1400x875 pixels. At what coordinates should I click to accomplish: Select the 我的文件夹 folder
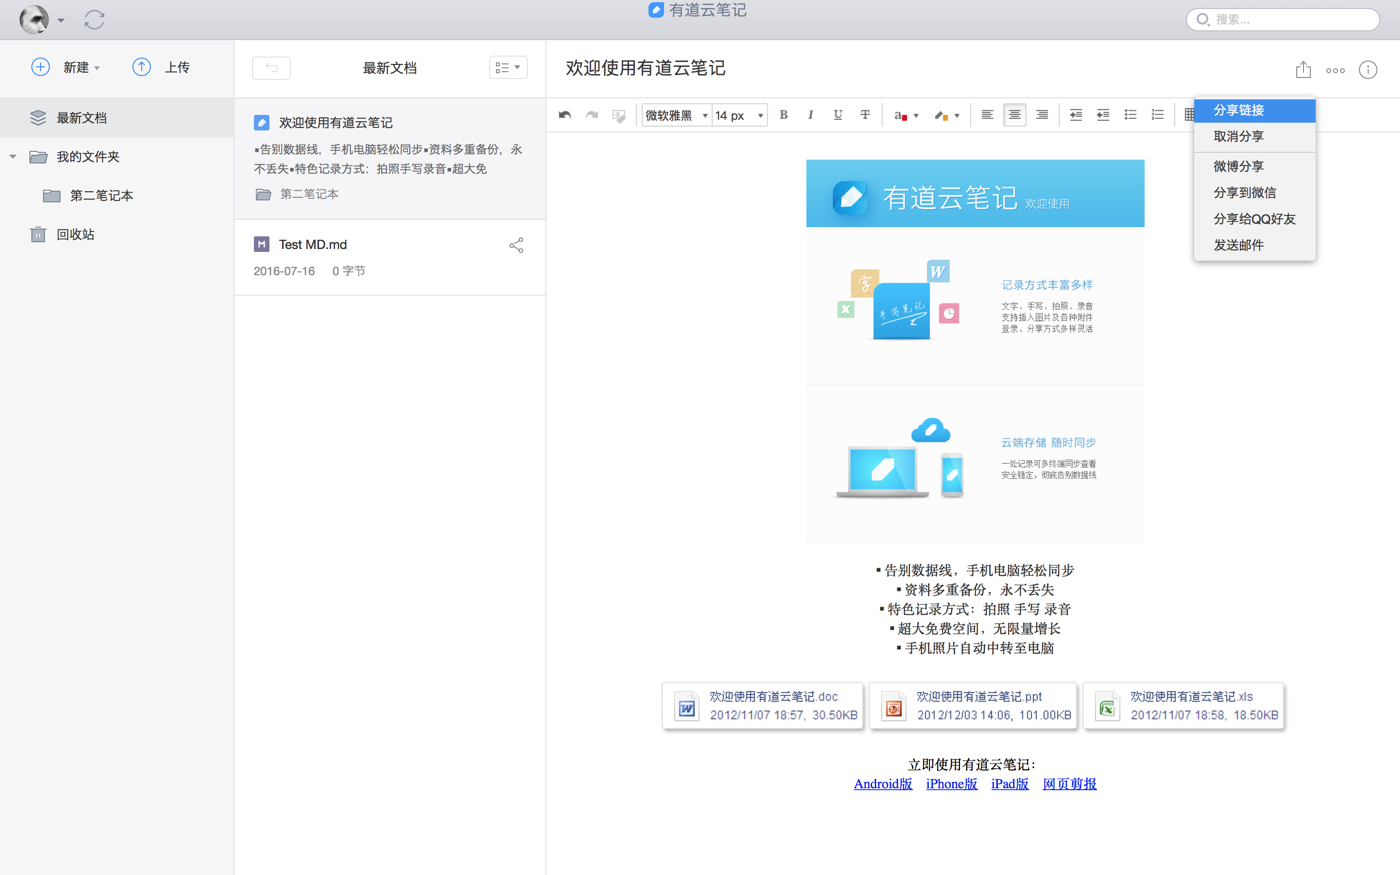coord(117,156)
